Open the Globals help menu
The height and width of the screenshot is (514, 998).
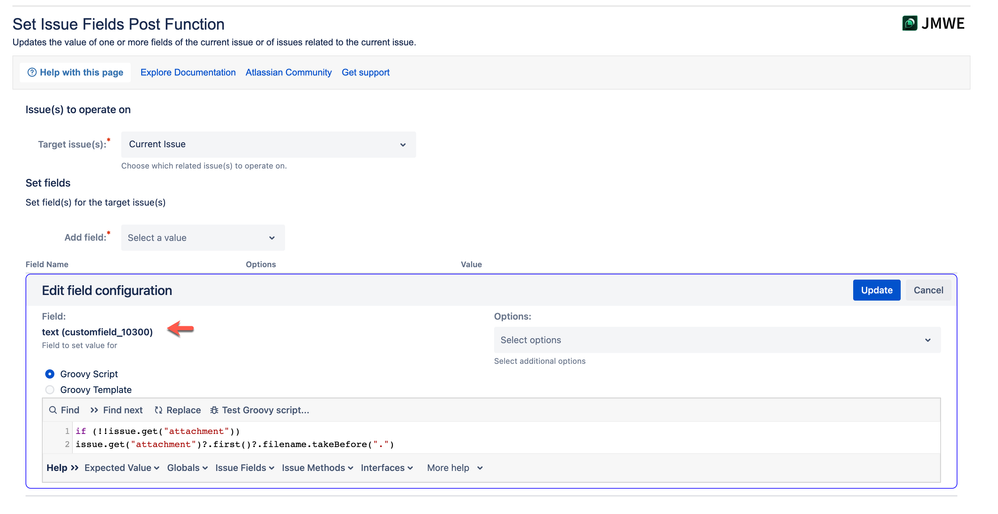click(x=187, y=468)
